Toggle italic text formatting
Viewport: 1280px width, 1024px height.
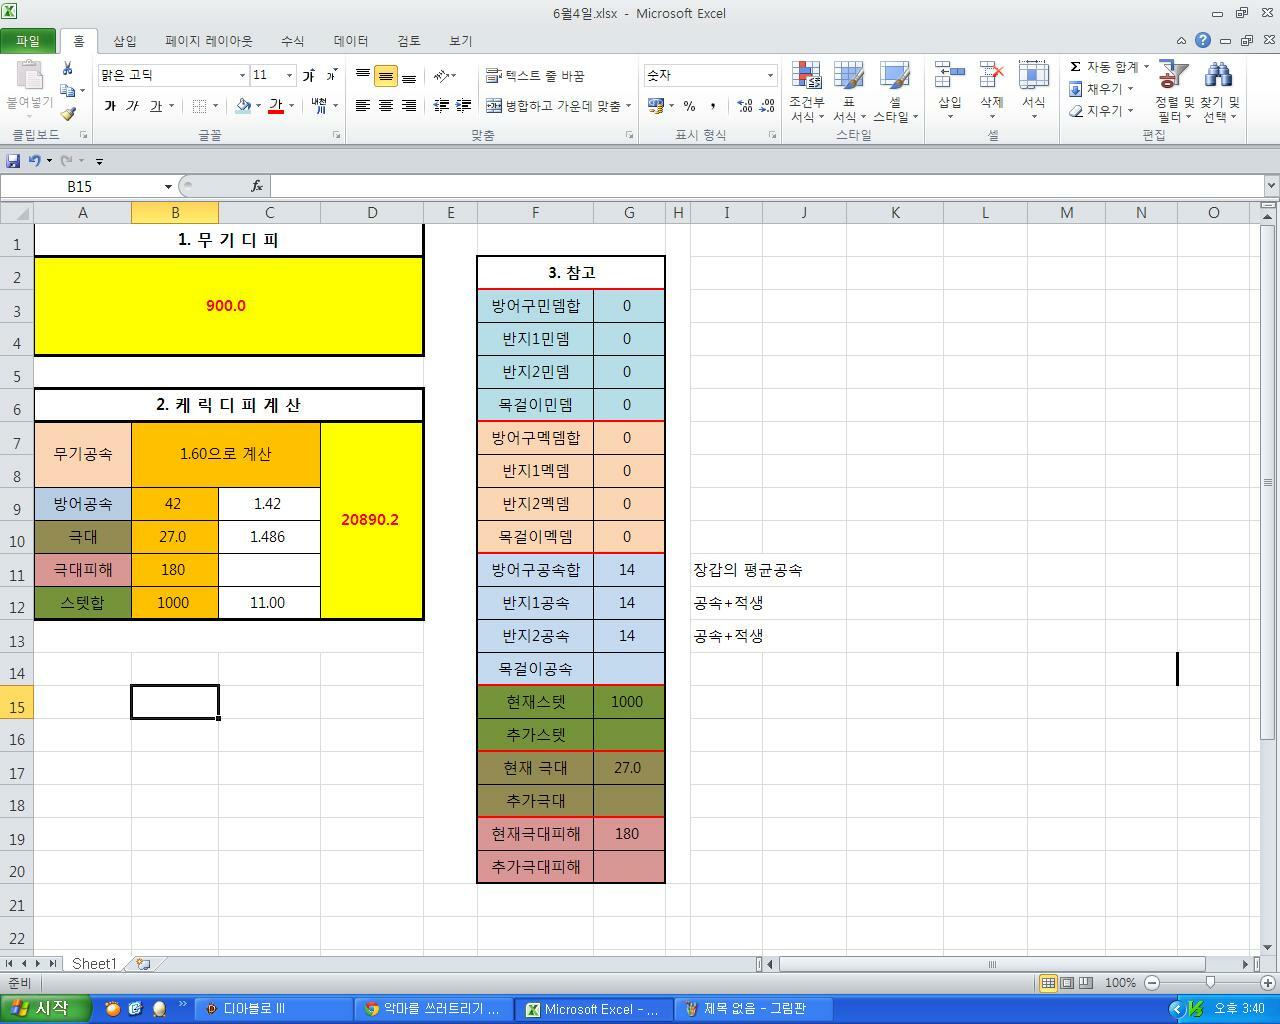coord(132,106)
